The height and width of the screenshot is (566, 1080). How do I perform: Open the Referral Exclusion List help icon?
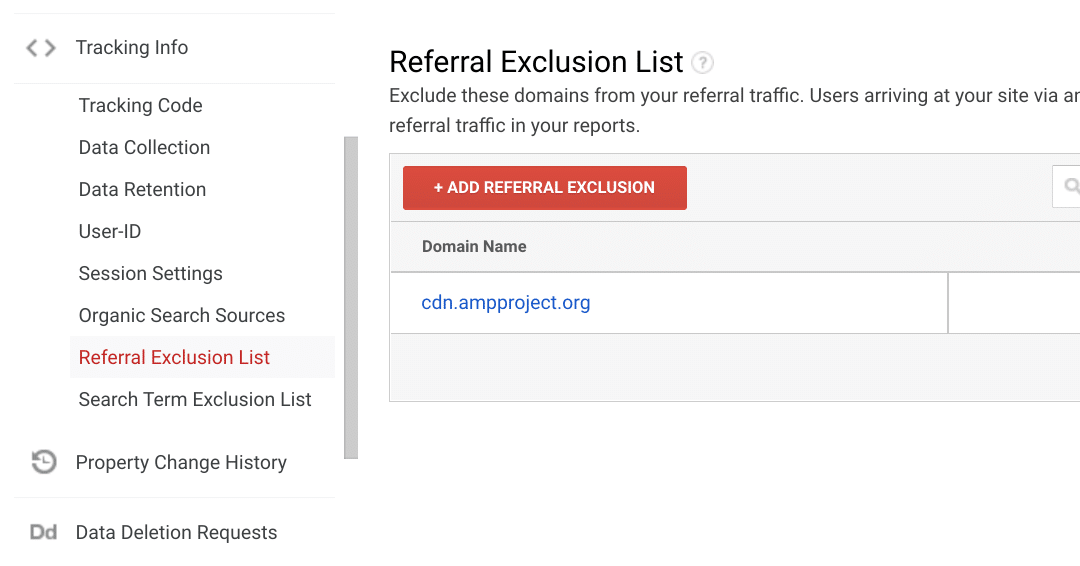point(703,63)
